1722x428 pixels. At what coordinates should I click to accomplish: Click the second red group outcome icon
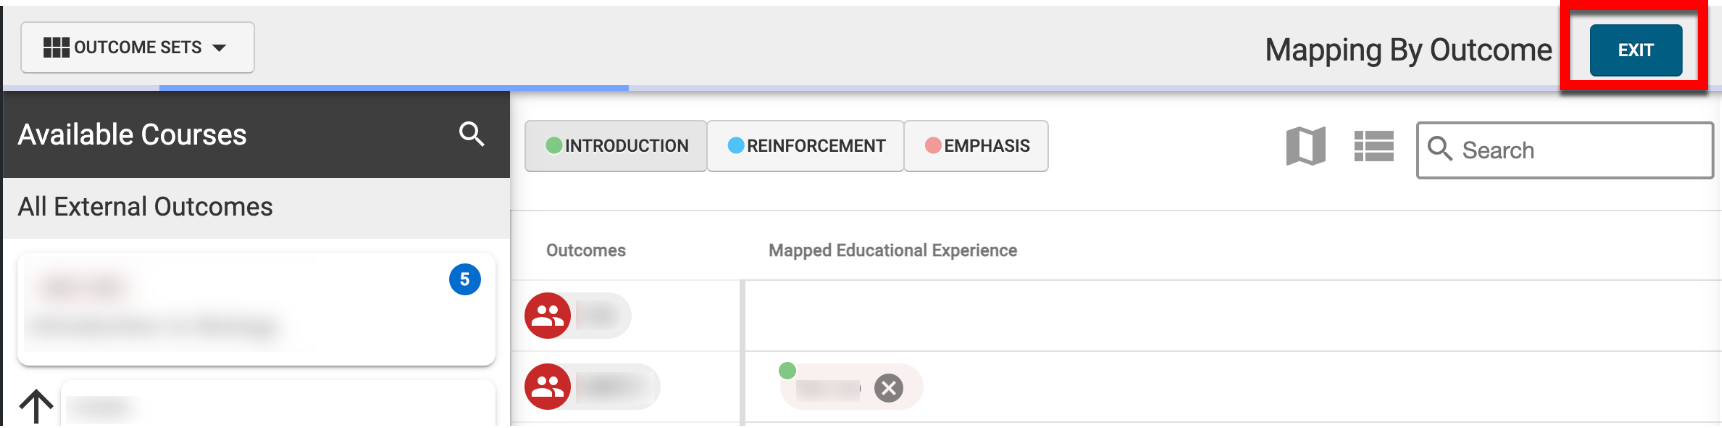tap(548, 387)
